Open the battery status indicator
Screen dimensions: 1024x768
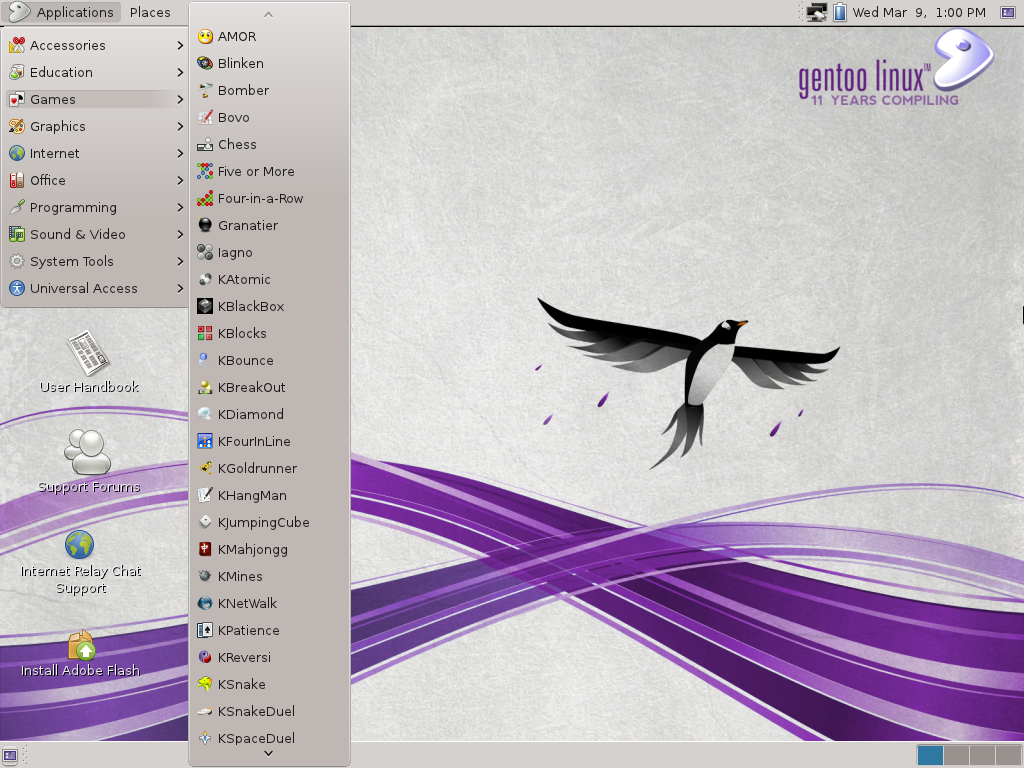[x=838, y=12]
